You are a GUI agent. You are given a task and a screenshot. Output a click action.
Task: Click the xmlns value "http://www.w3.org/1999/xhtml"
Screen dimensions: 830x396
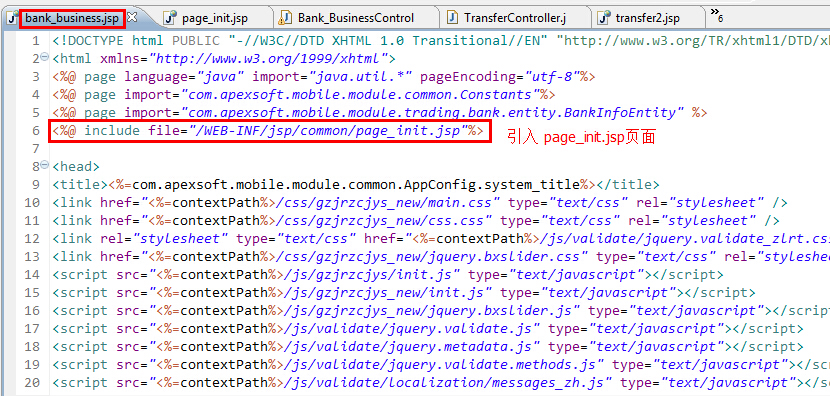[268, 59]
